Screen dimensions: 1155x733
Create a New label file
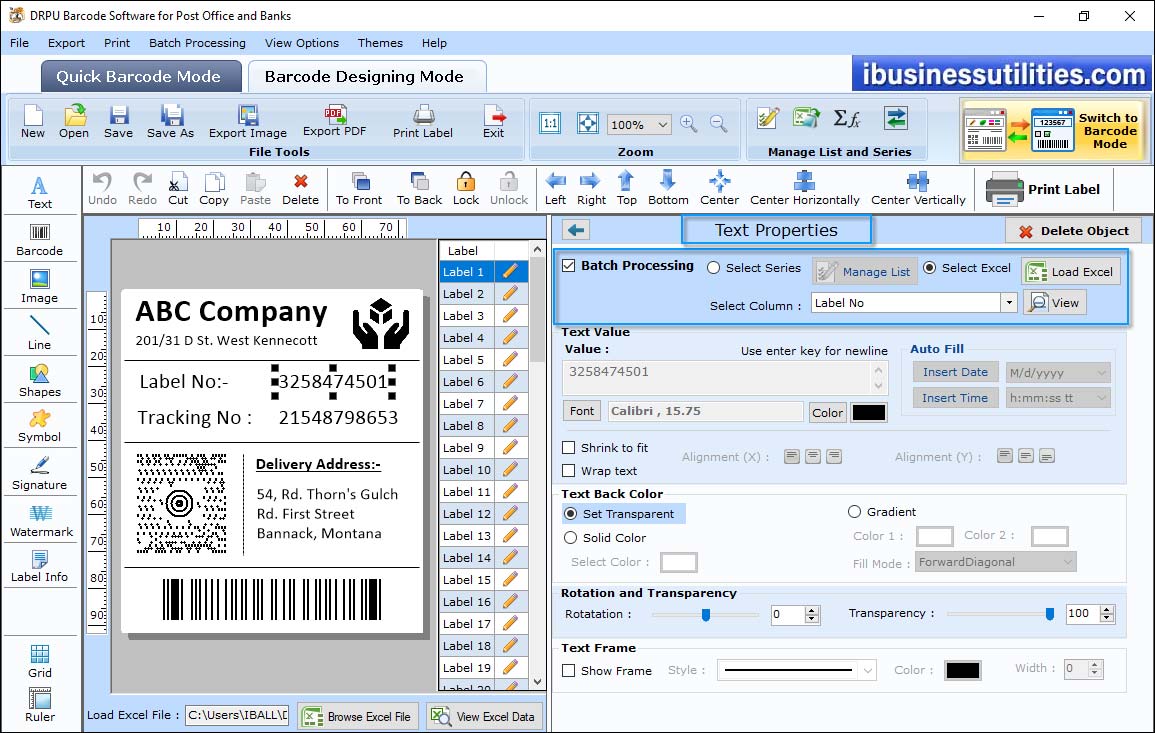click(x=32, y=122)
